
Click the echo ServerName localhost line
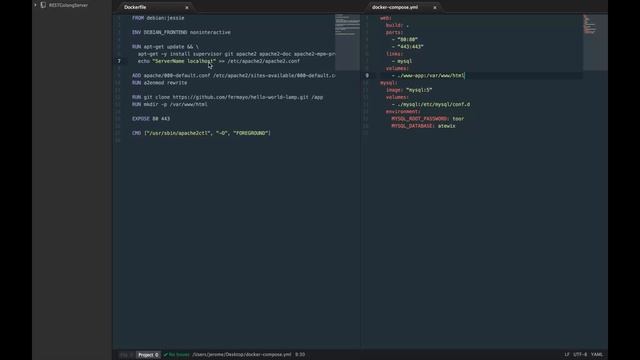click(x=219, y=61)
